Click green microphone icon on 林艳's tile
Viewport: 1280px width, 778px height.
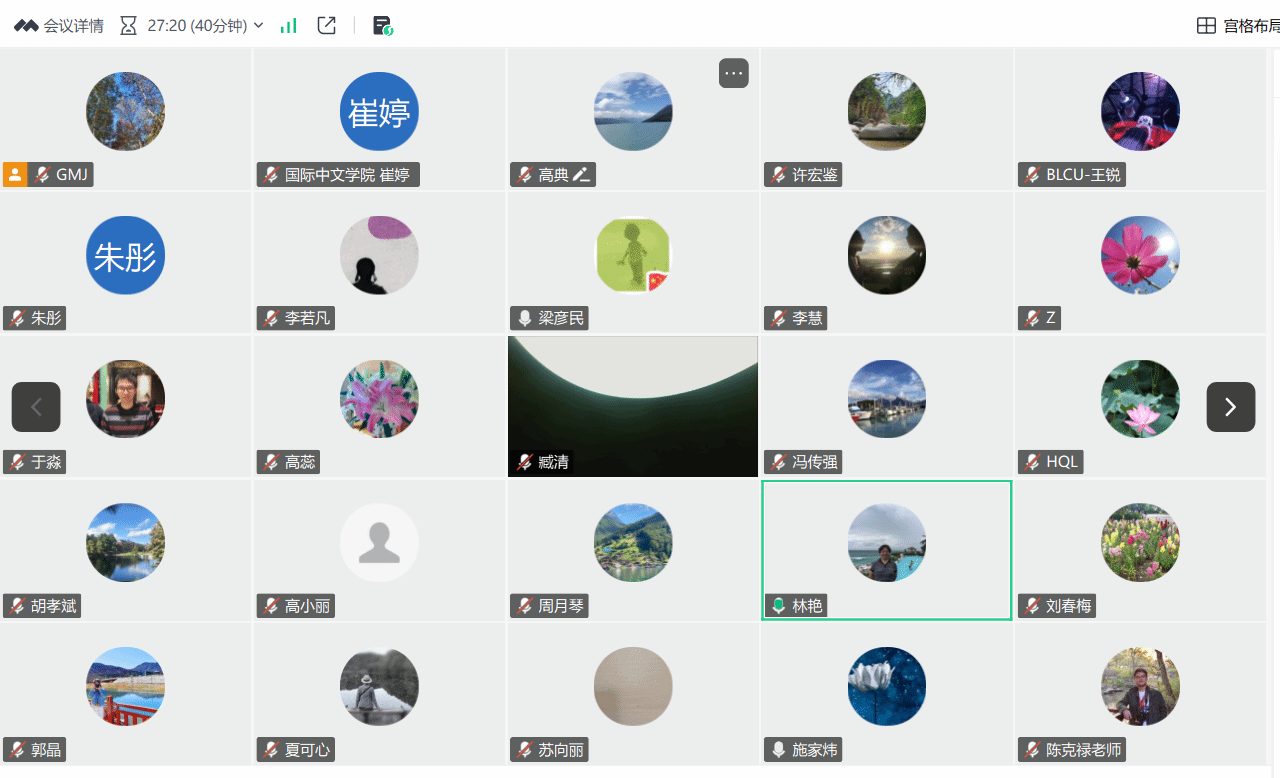778,606
